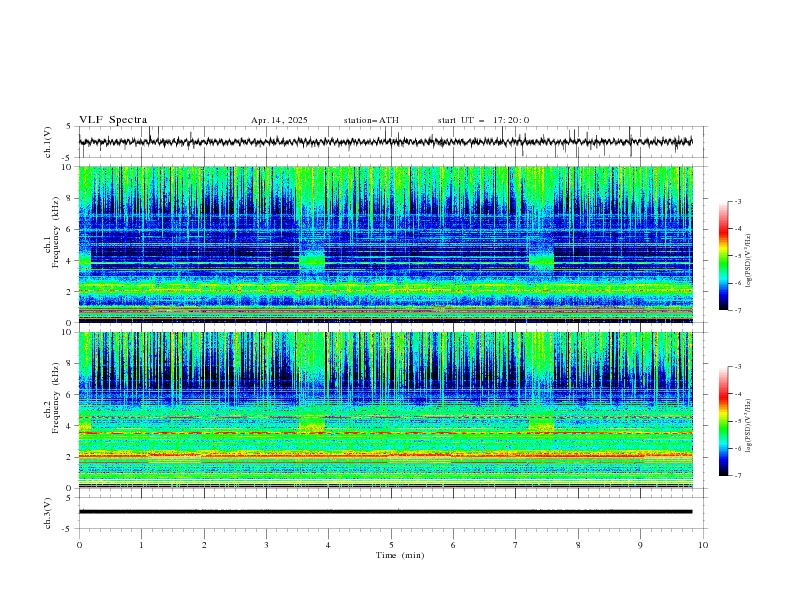Click the time axis tick label '5'
This screenshot has height=612, width=792.
point(391,545)
